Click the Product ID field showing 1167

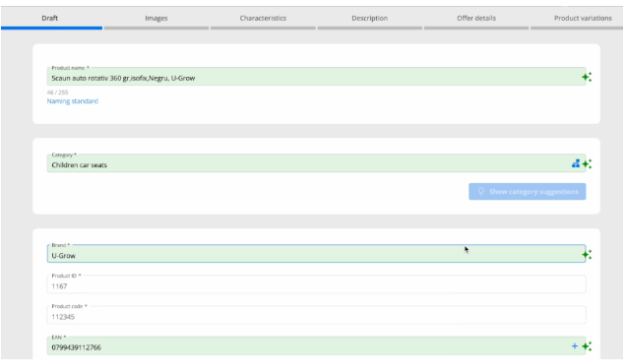coord(316,284)
